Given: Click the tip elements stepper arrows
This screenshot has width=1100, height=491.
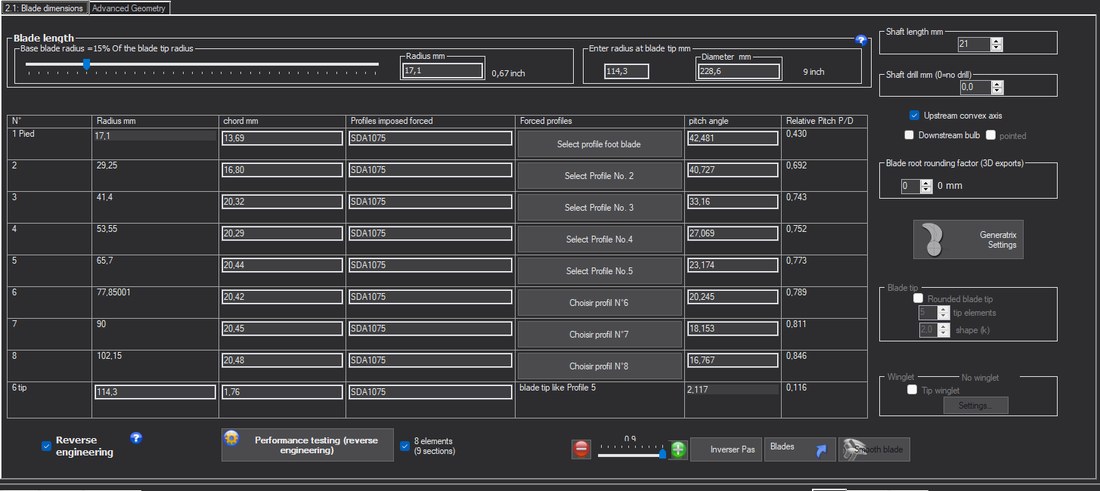Looking at the screenshot, I should point(944,313).
